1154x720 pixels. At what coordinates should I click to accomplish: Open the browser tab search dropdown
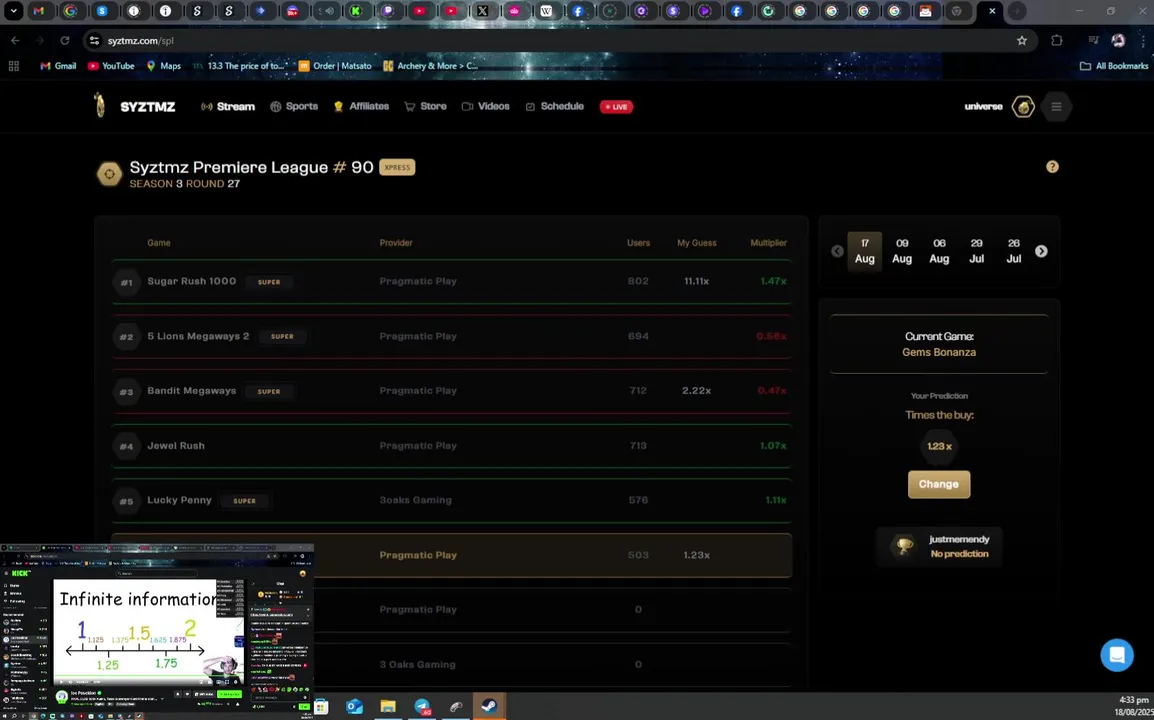pyautogui.click(x=14, y=11)
